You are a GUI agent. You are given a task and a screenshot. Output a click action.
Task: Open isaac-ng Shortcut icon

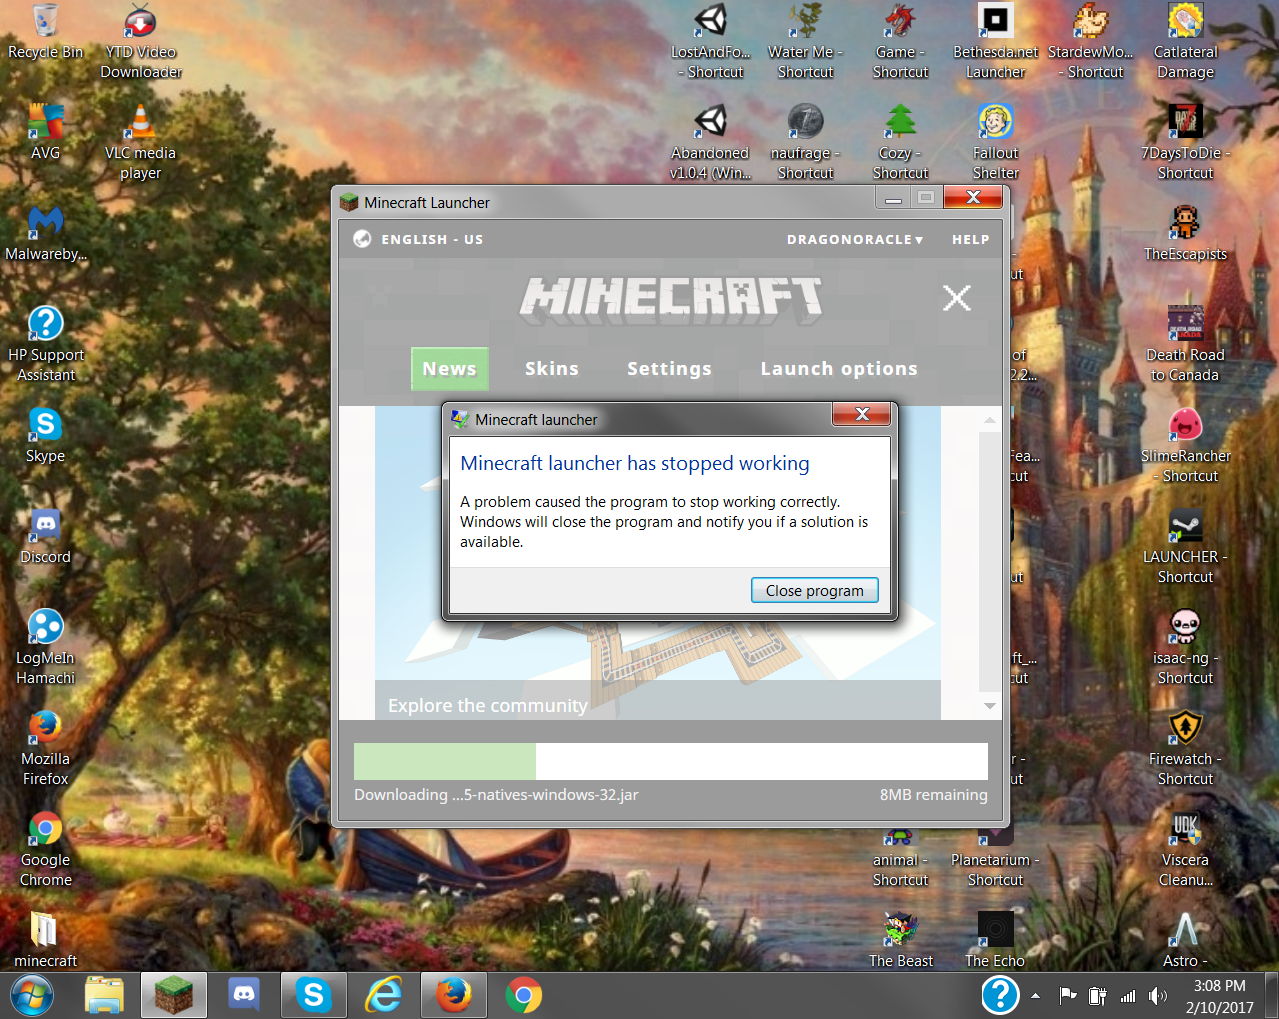[1185, 647]
